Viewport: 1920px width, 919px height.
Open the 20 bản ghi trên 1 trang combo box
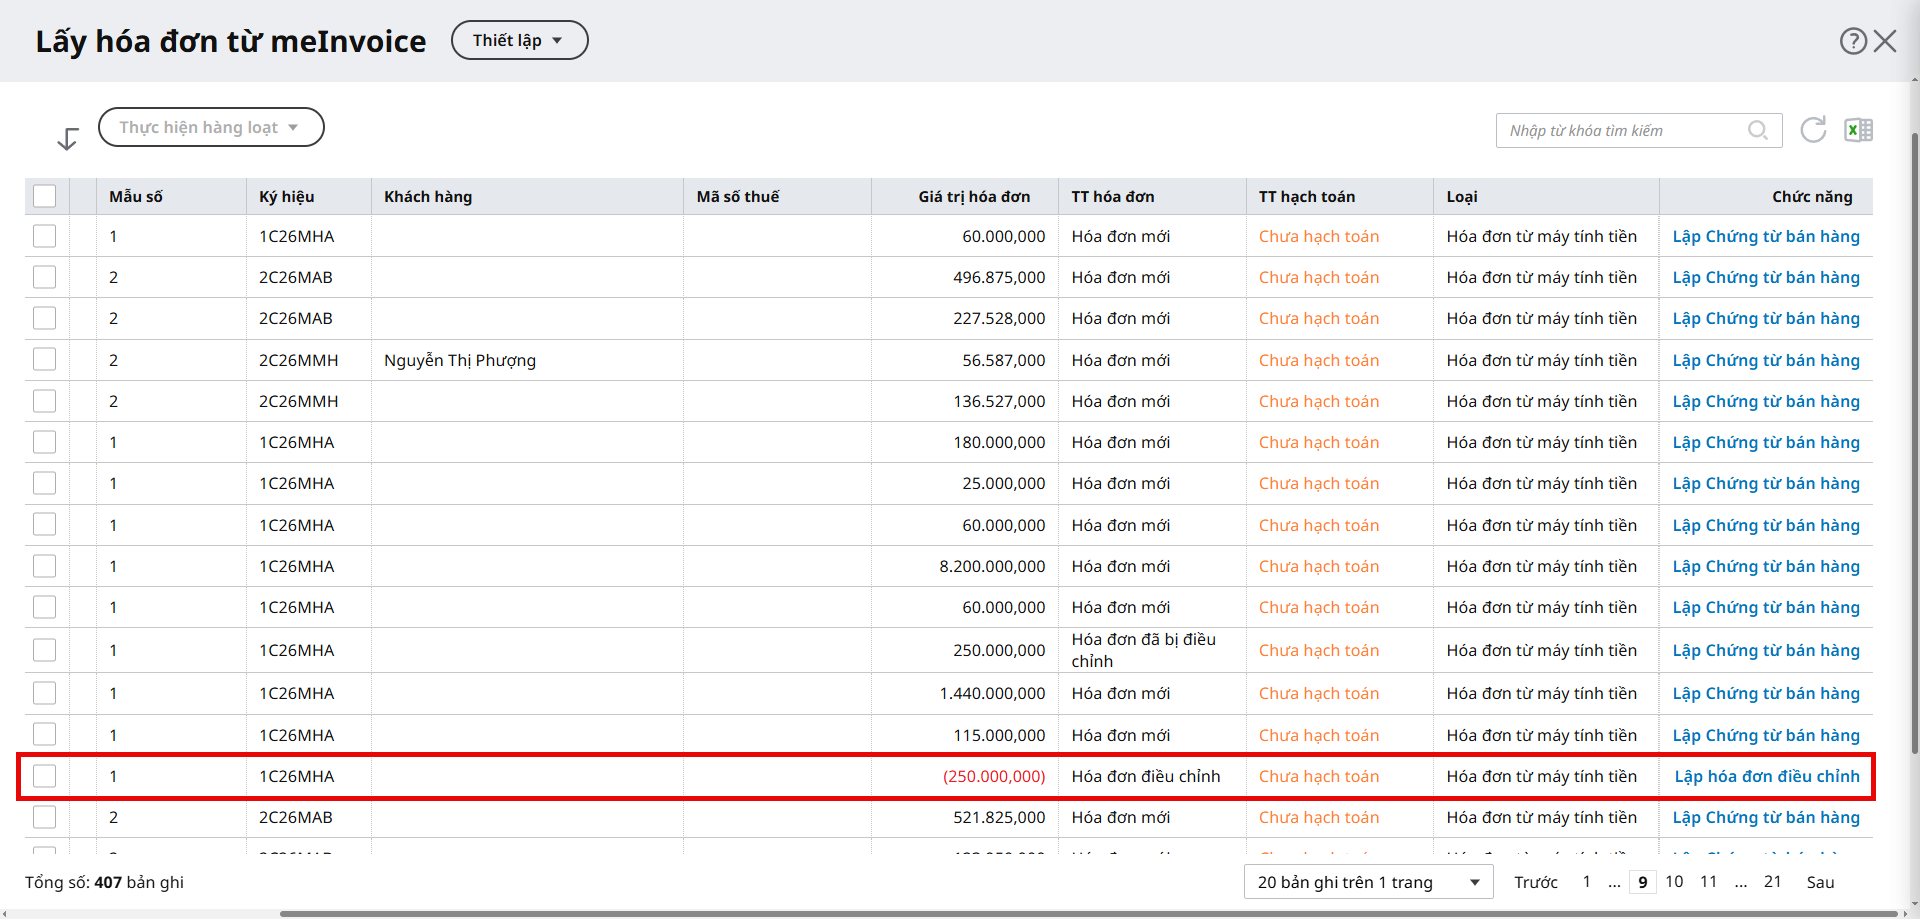[1368, 882]
